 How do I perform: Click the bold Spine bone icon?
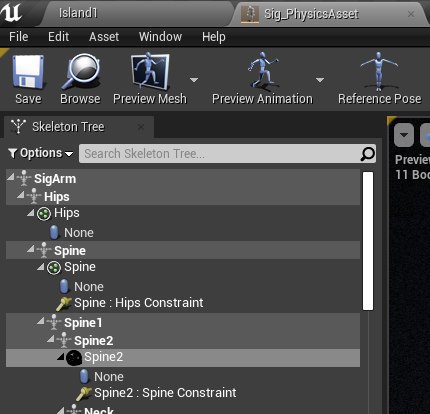click(44, 250)
